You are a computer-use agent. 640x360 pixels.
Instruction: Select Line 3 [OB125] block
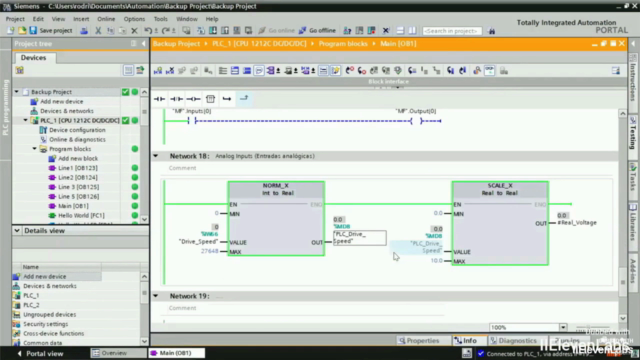pyautogui.click(x=78, y=187)
